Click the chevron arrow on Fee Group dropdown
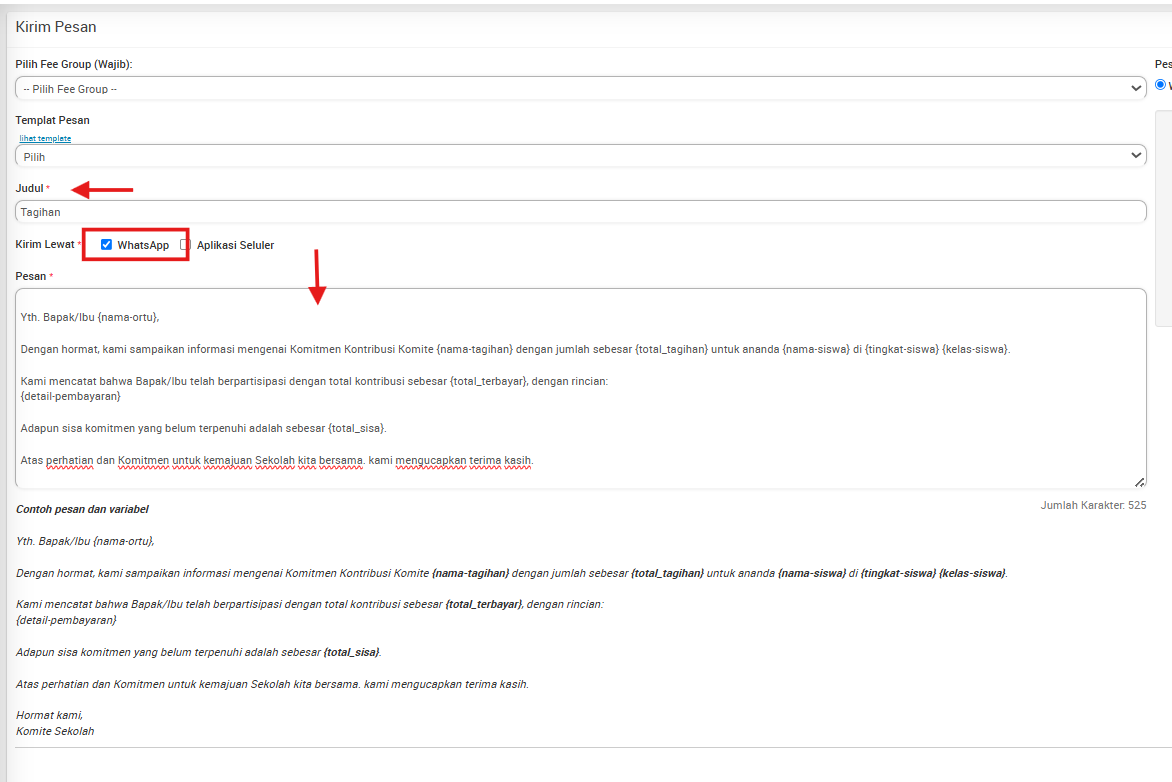This screenshot has width=1172, height=782. pyautogui.click(x=1135, y=89)
